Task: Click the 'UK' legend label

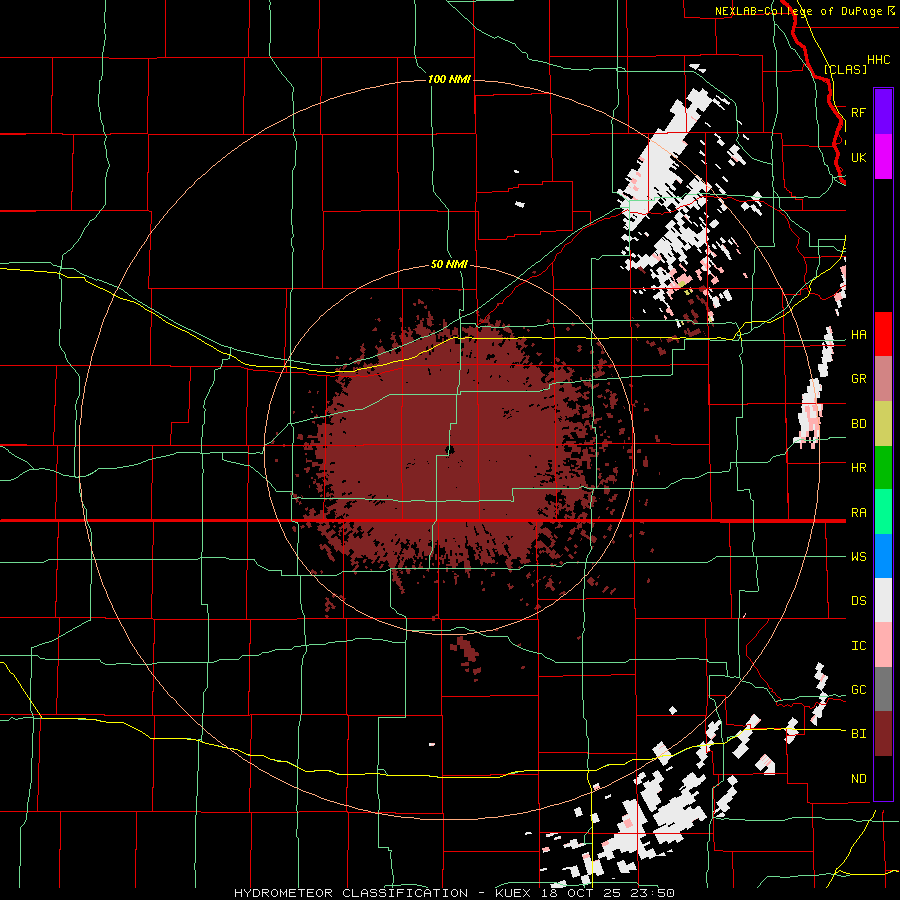Action: [x=858, y=157]
